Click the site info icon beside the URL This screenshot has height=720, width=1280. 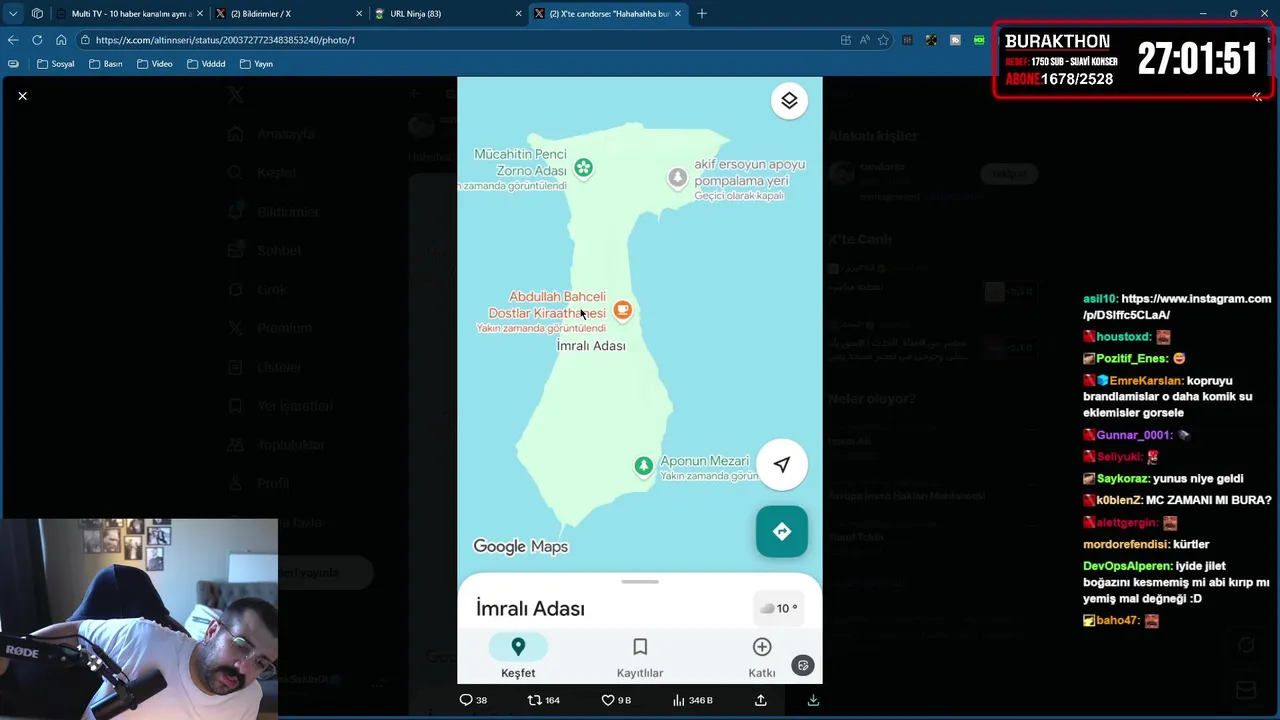coord(86,40)
